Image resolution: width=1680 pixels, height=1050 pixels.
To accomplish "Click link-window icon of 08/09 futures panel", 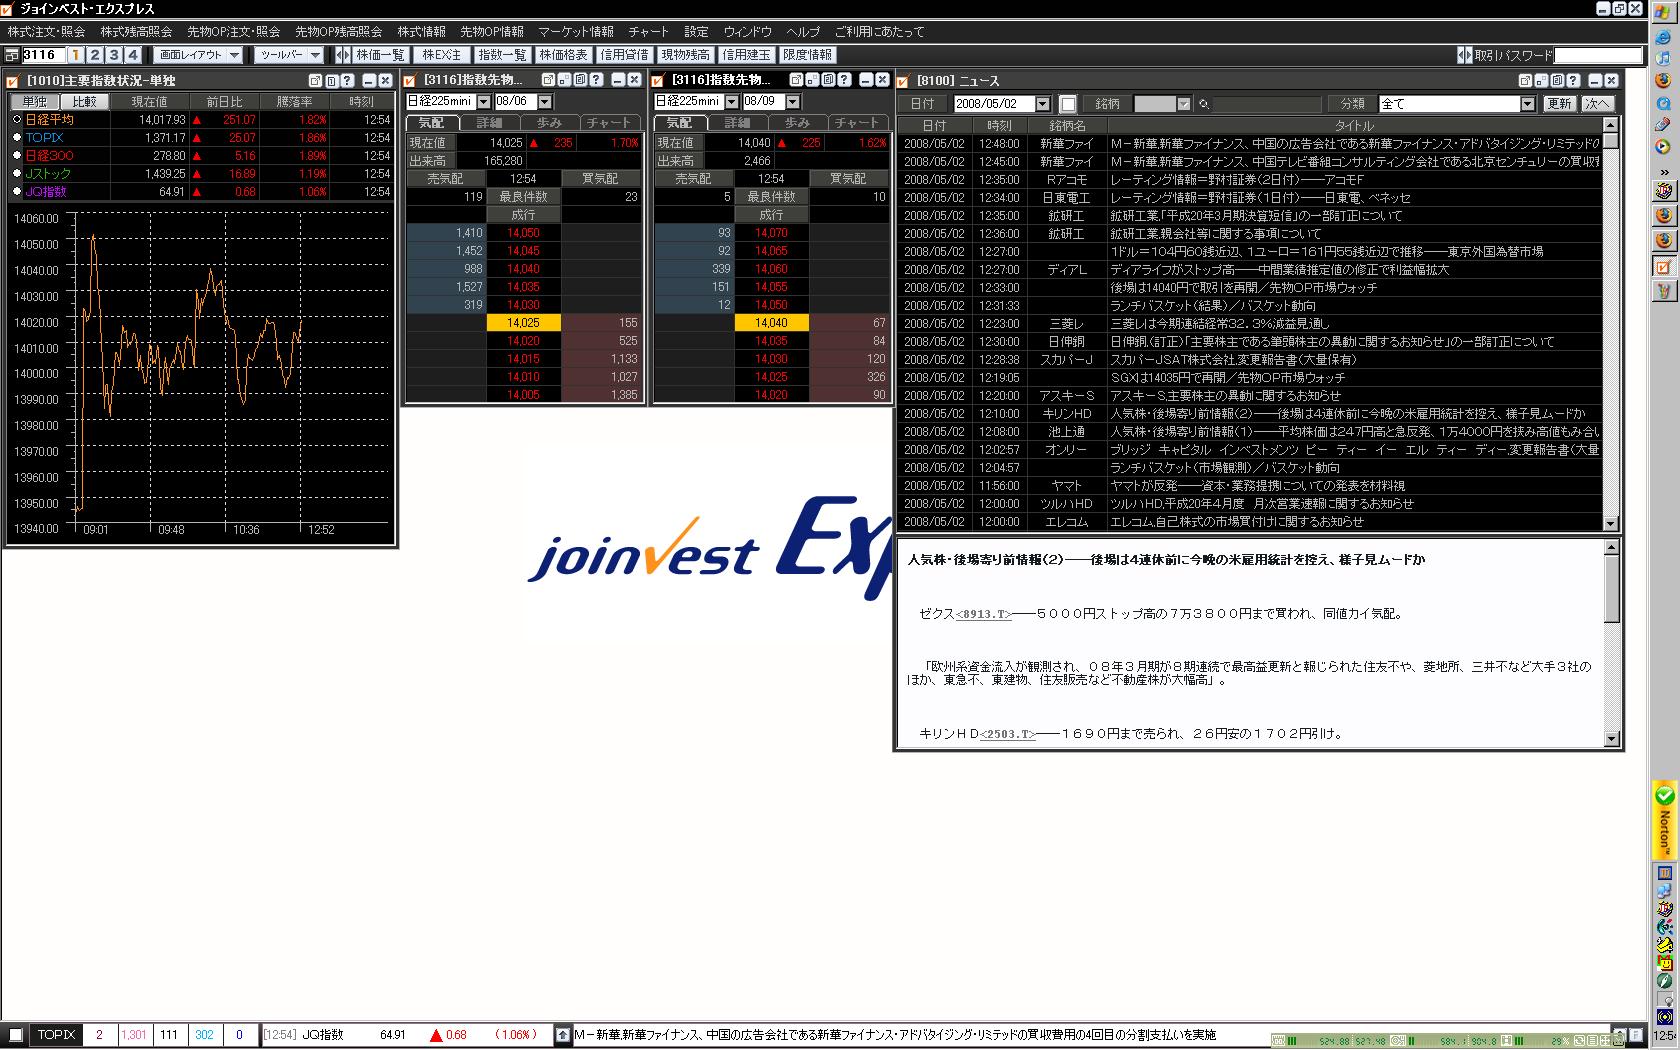I will click(812, 80).
